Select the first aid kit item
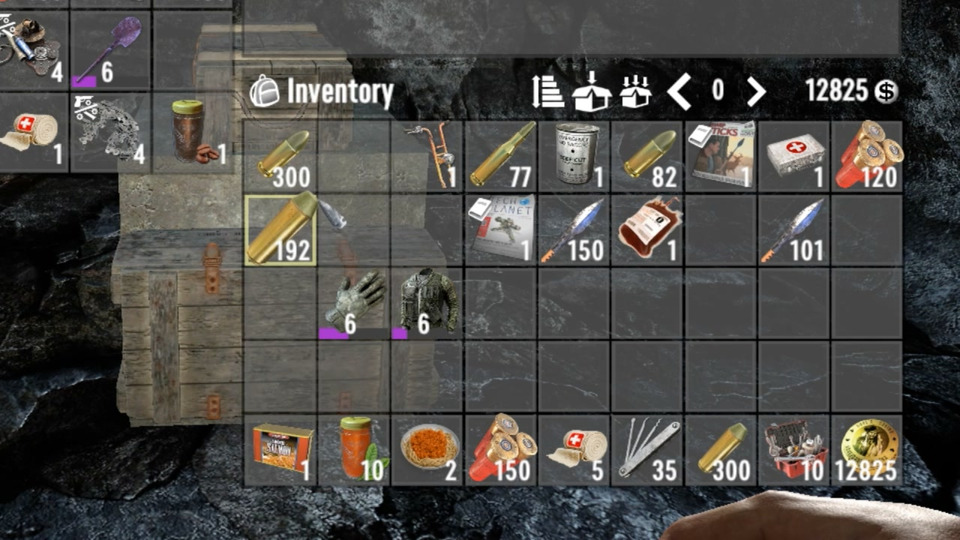This screenshot has height=540, width=960. pyautogui.click(x=794, y=156)
